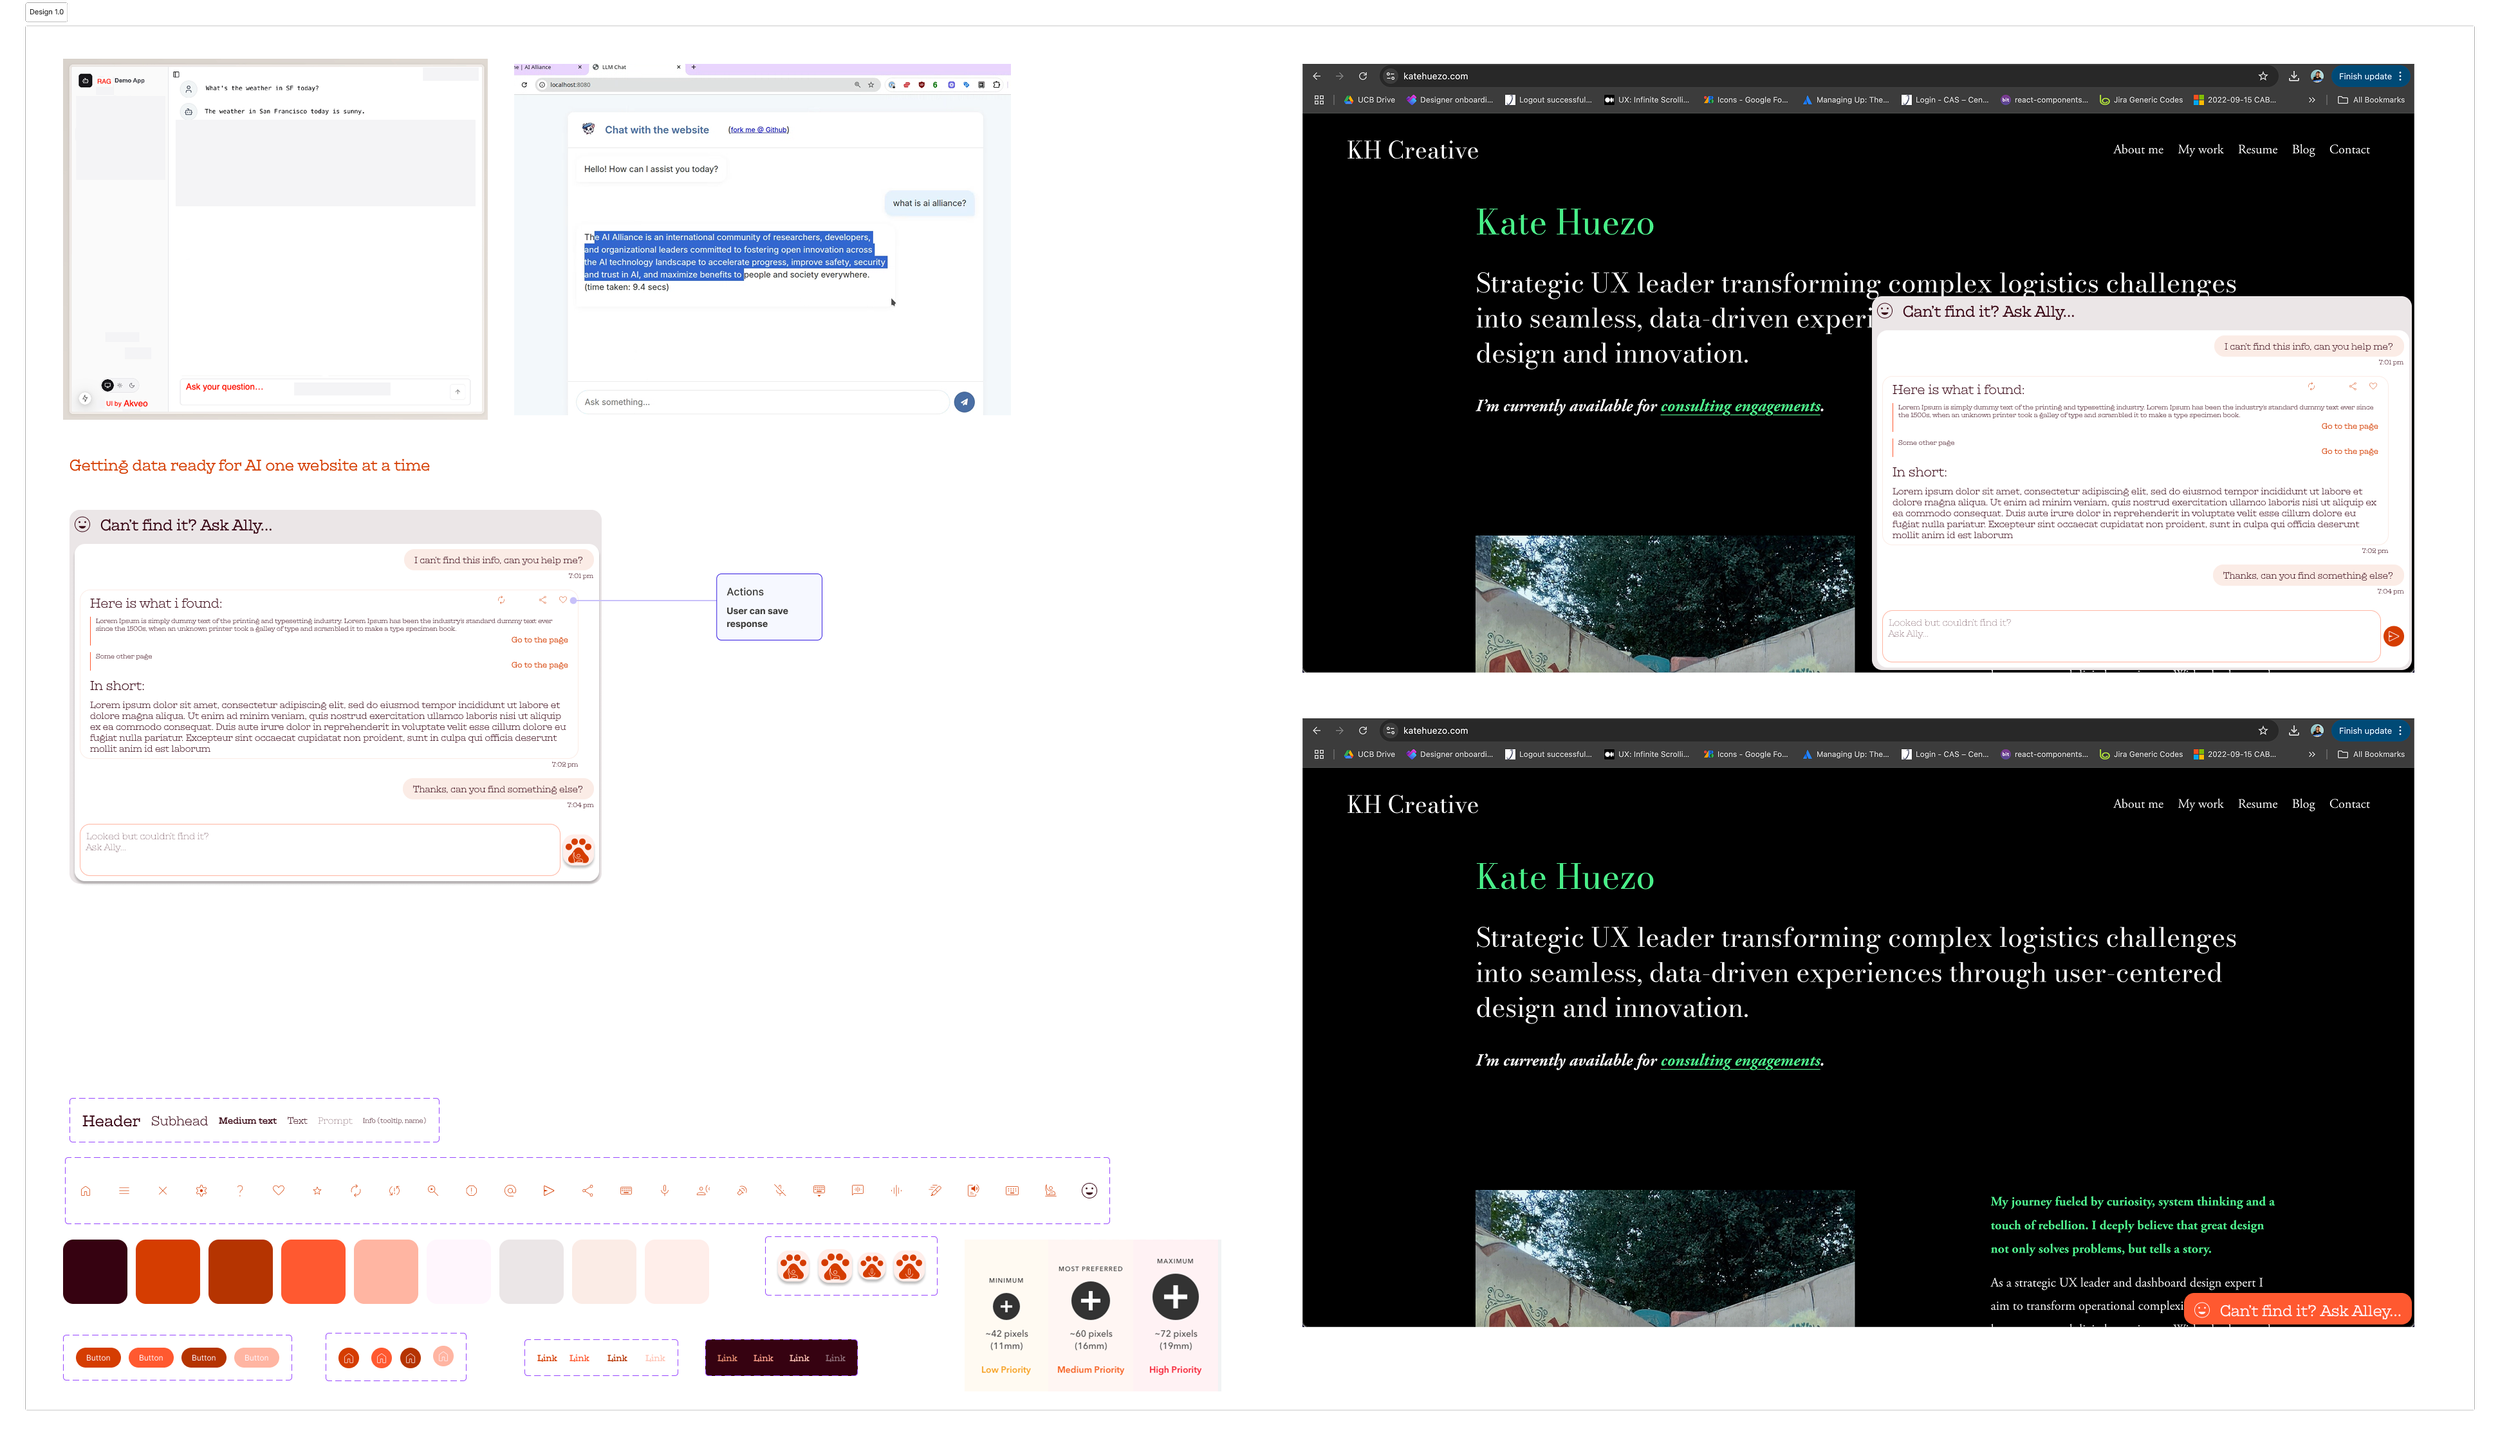This screenshot has width=2500, height=1436.
Task: Click the hamburger menu icon in icon row
Action: click(x=124, y=1191)
